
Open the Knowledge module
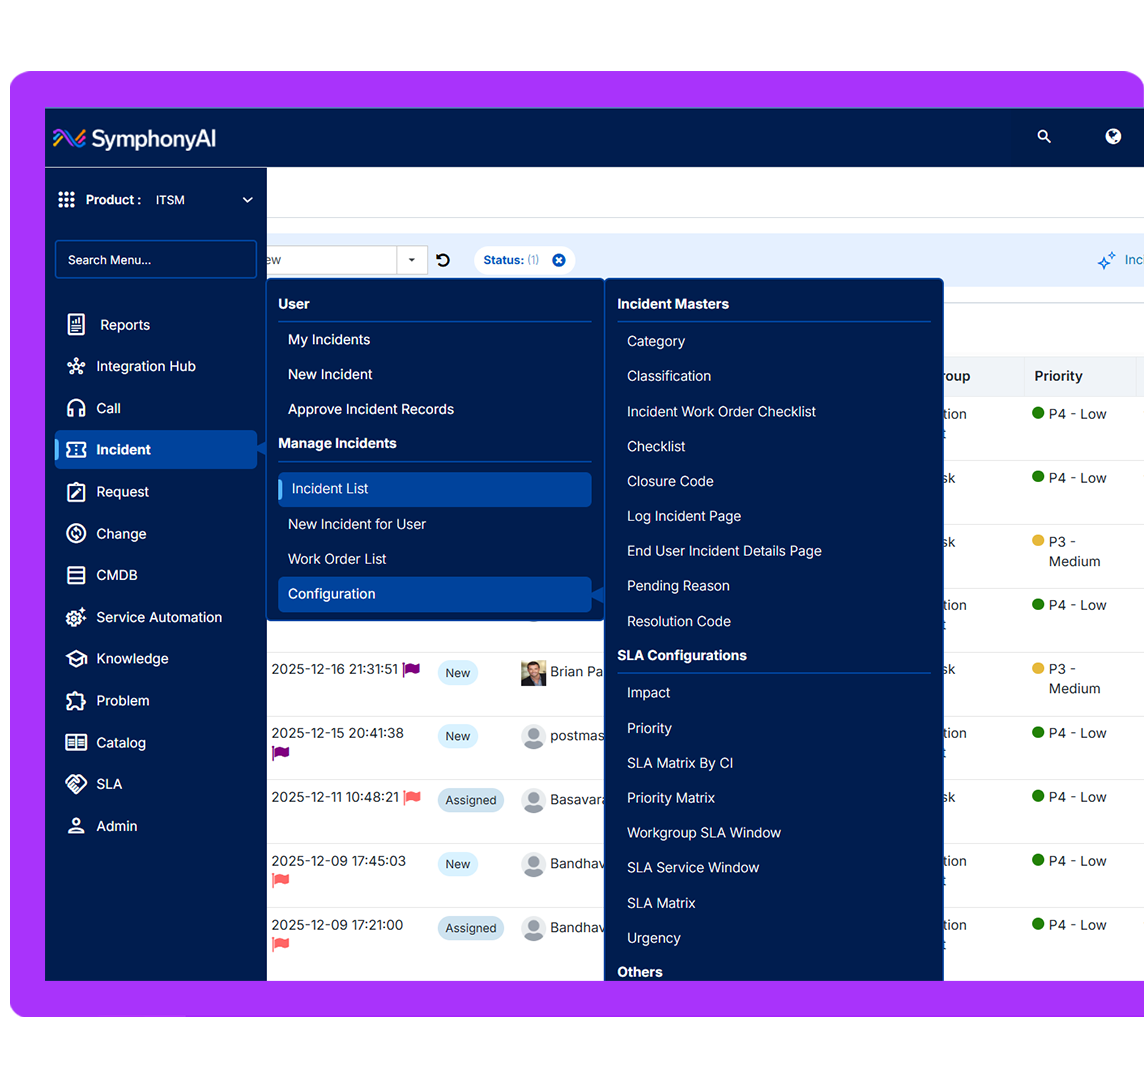[x=132, y=659]
